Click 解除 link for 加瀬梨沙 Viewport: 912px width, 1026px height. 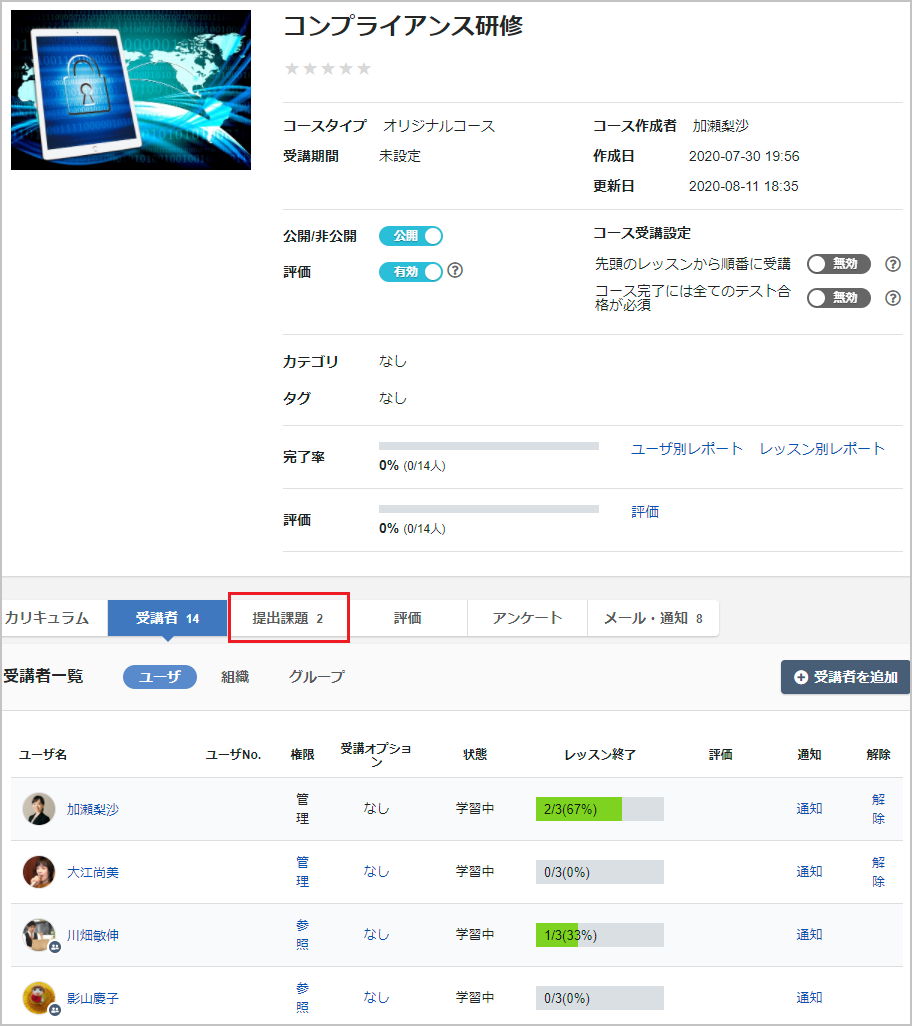pyautogui.click(x=879, y=809)
